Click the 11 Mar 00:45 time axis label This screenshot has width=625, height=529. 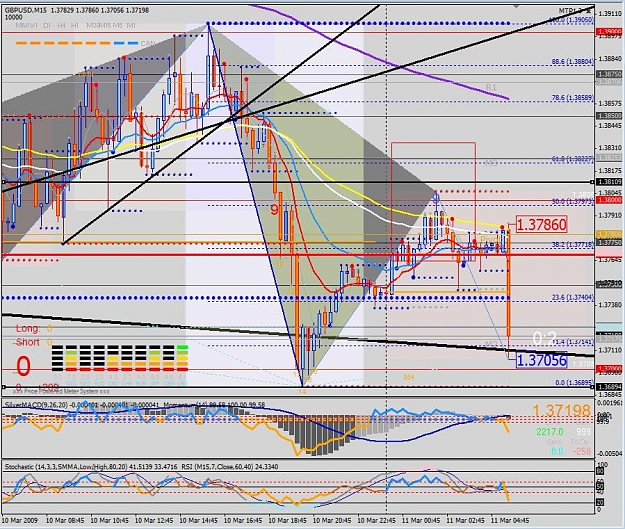421,521
